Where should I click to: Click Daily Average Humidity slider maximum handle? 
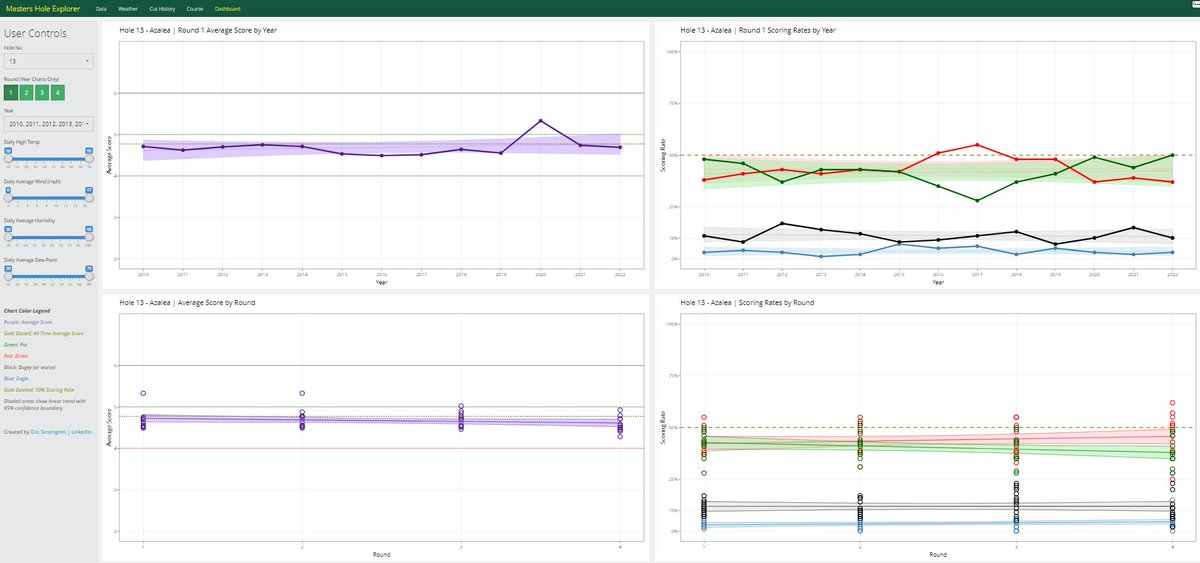[x=89, y=236]
